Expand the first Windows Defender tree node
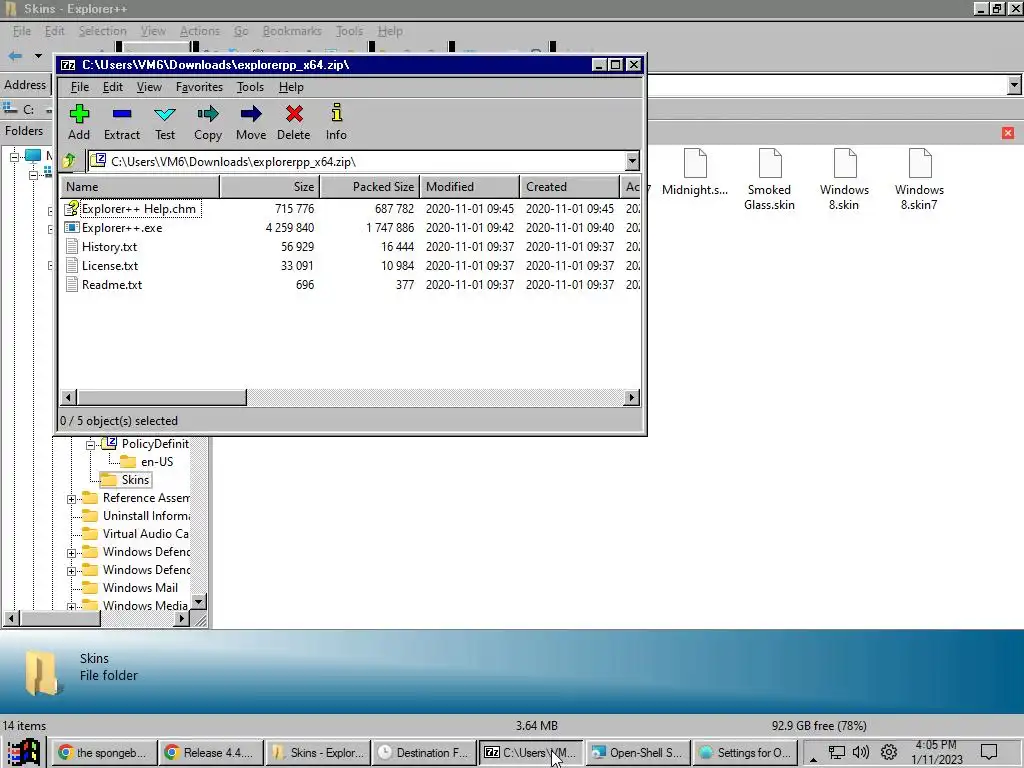Image resolution: width=1024 pixels, height=768 pixels. point(72,553)
